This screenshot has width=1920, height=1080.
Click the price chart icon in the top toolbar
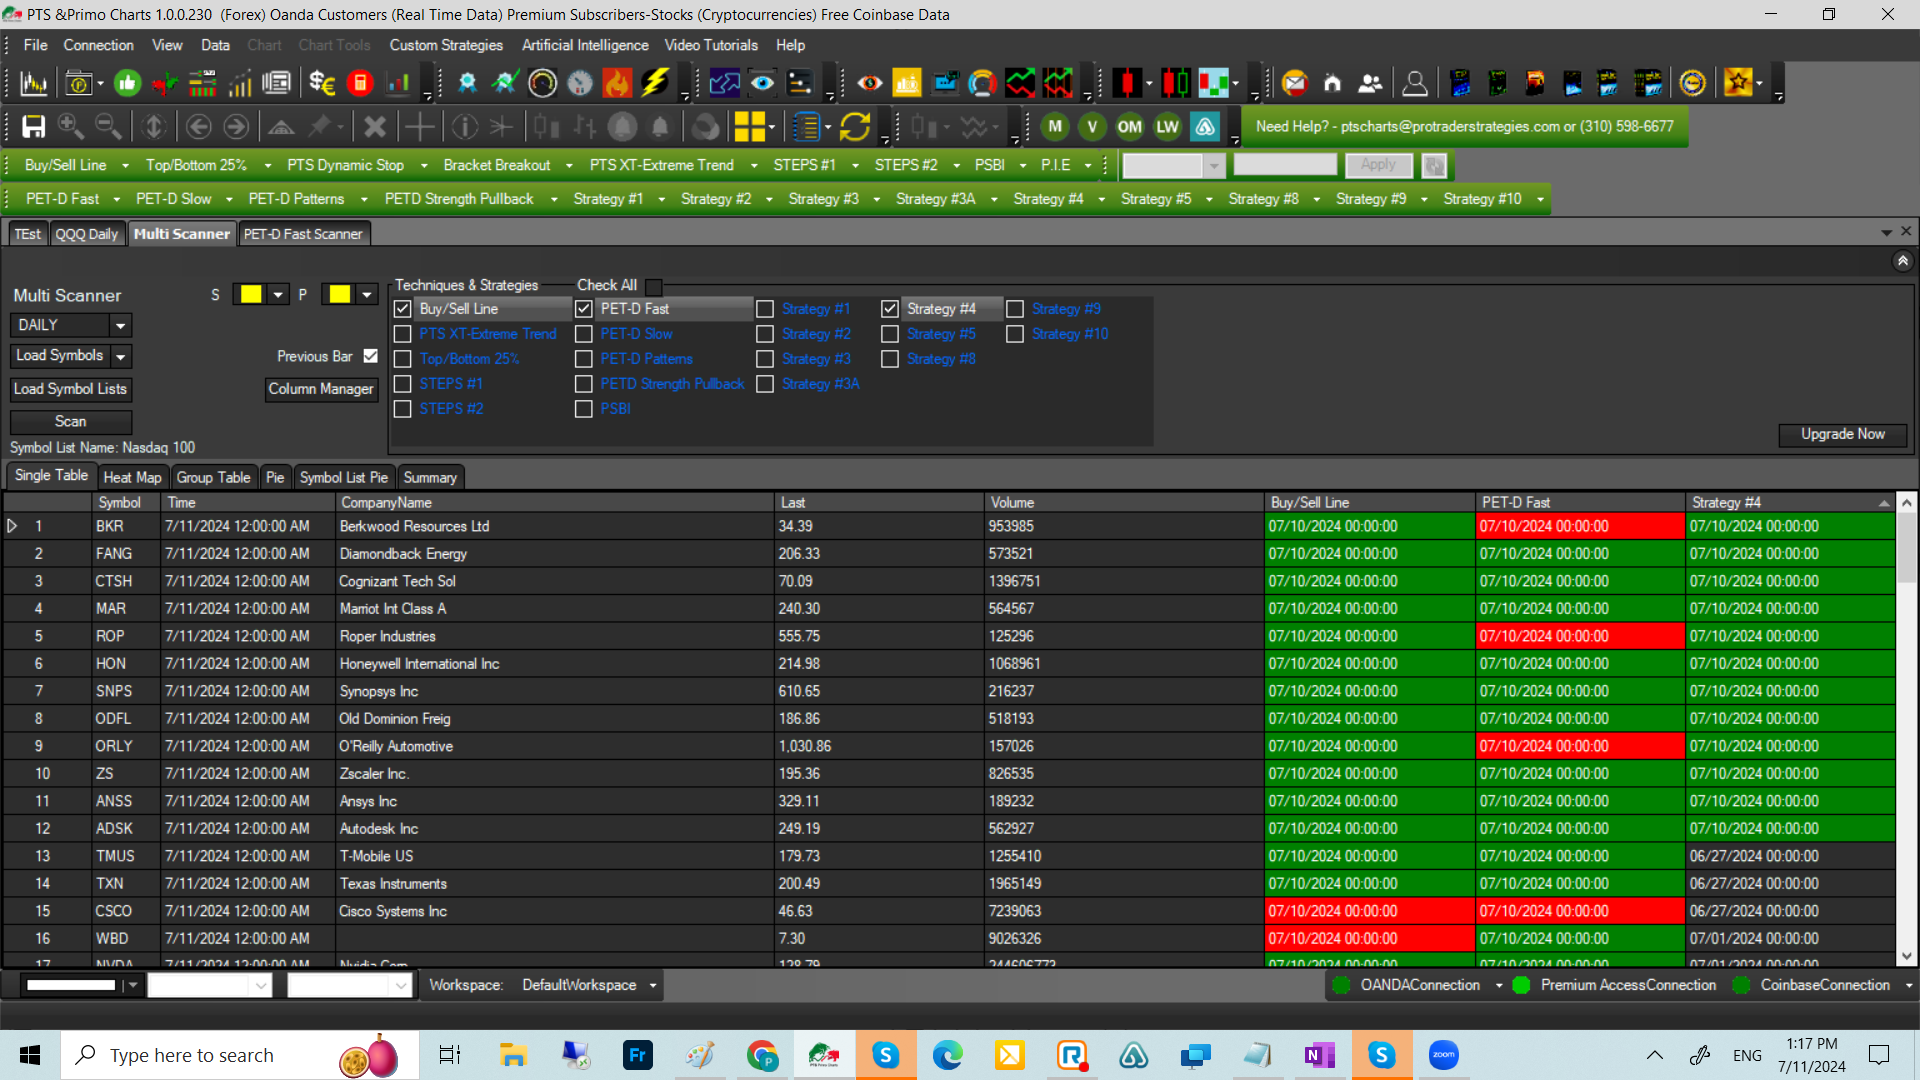tap(34, 84)
